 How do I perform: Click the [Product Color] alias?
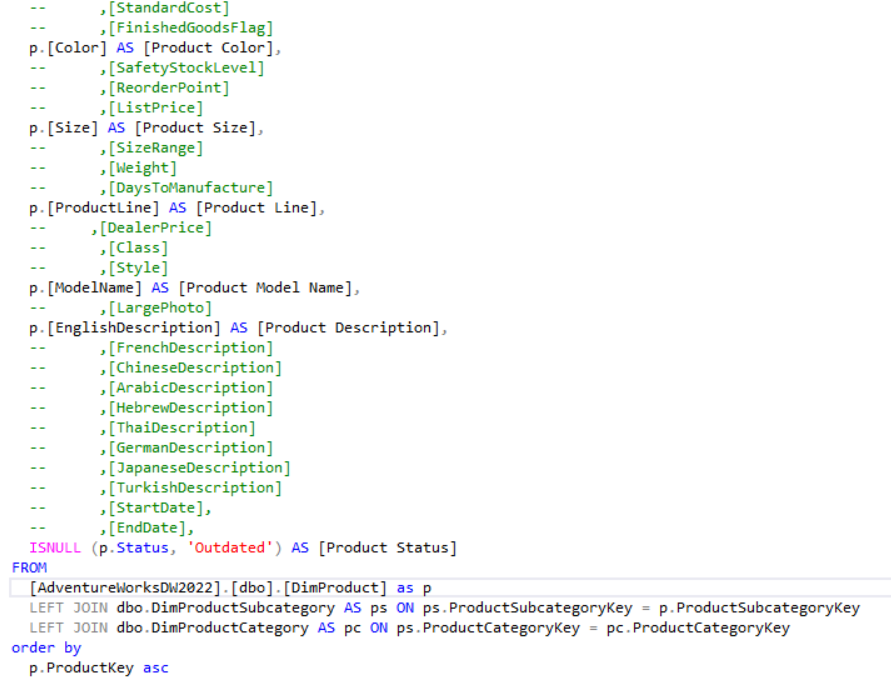click(x=208, y=48)
